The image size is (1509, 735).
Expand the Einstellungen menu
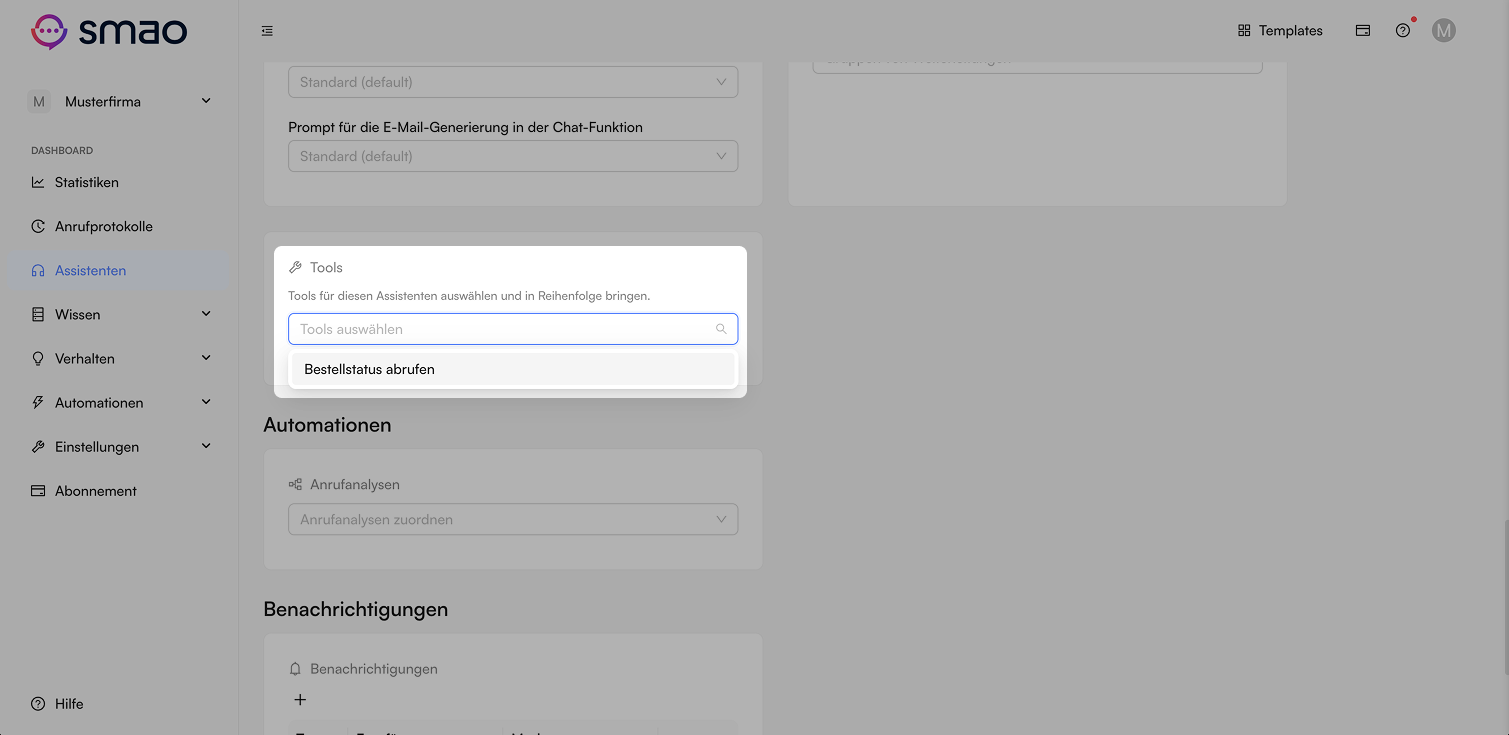[120, 446]
